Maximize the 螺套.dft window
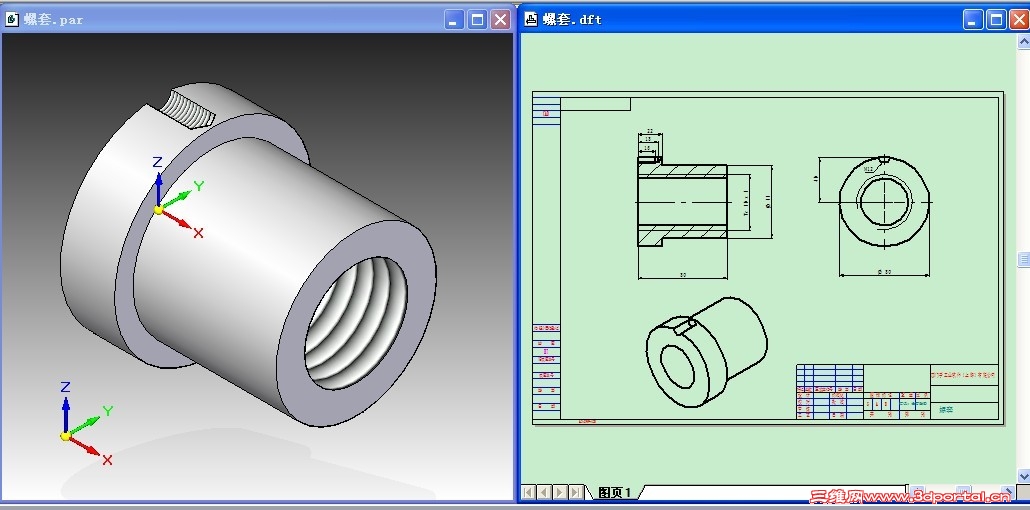Viewport: 1030px width, 510px height. [x=996, y=20]
